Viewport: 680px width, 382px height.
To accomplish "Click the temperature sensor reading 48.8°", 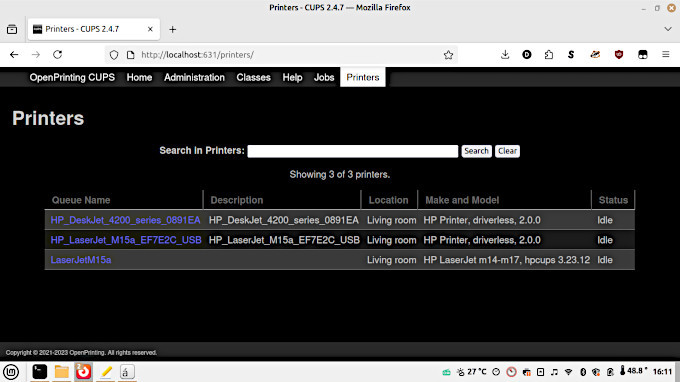I will click(633, 371).
